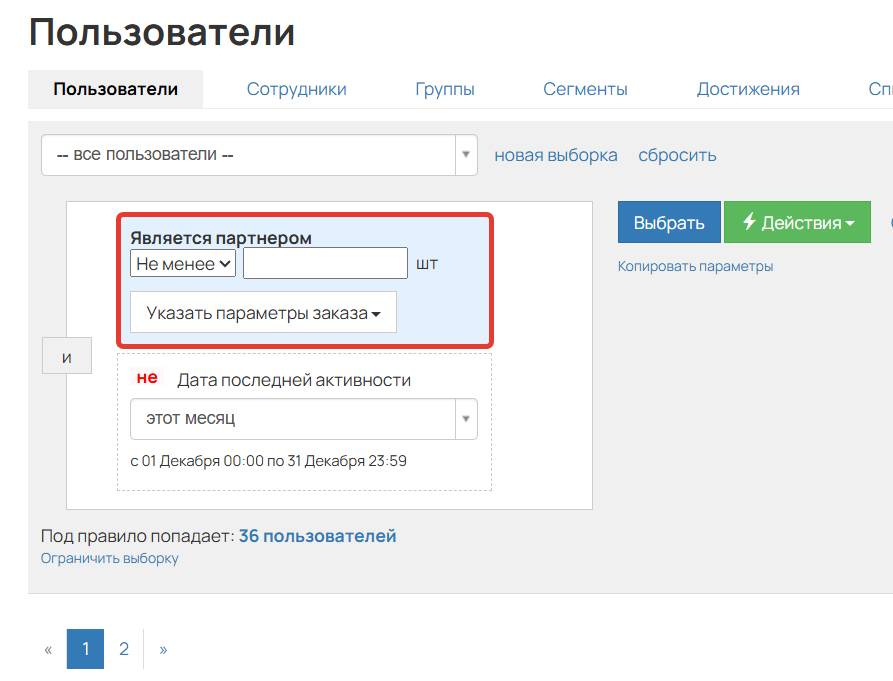Image resolution: width=893 pixels, height=681 pixels.
Task: Expand the 'Указать параметры заказа' dropdown
Action: click(262, 312)
